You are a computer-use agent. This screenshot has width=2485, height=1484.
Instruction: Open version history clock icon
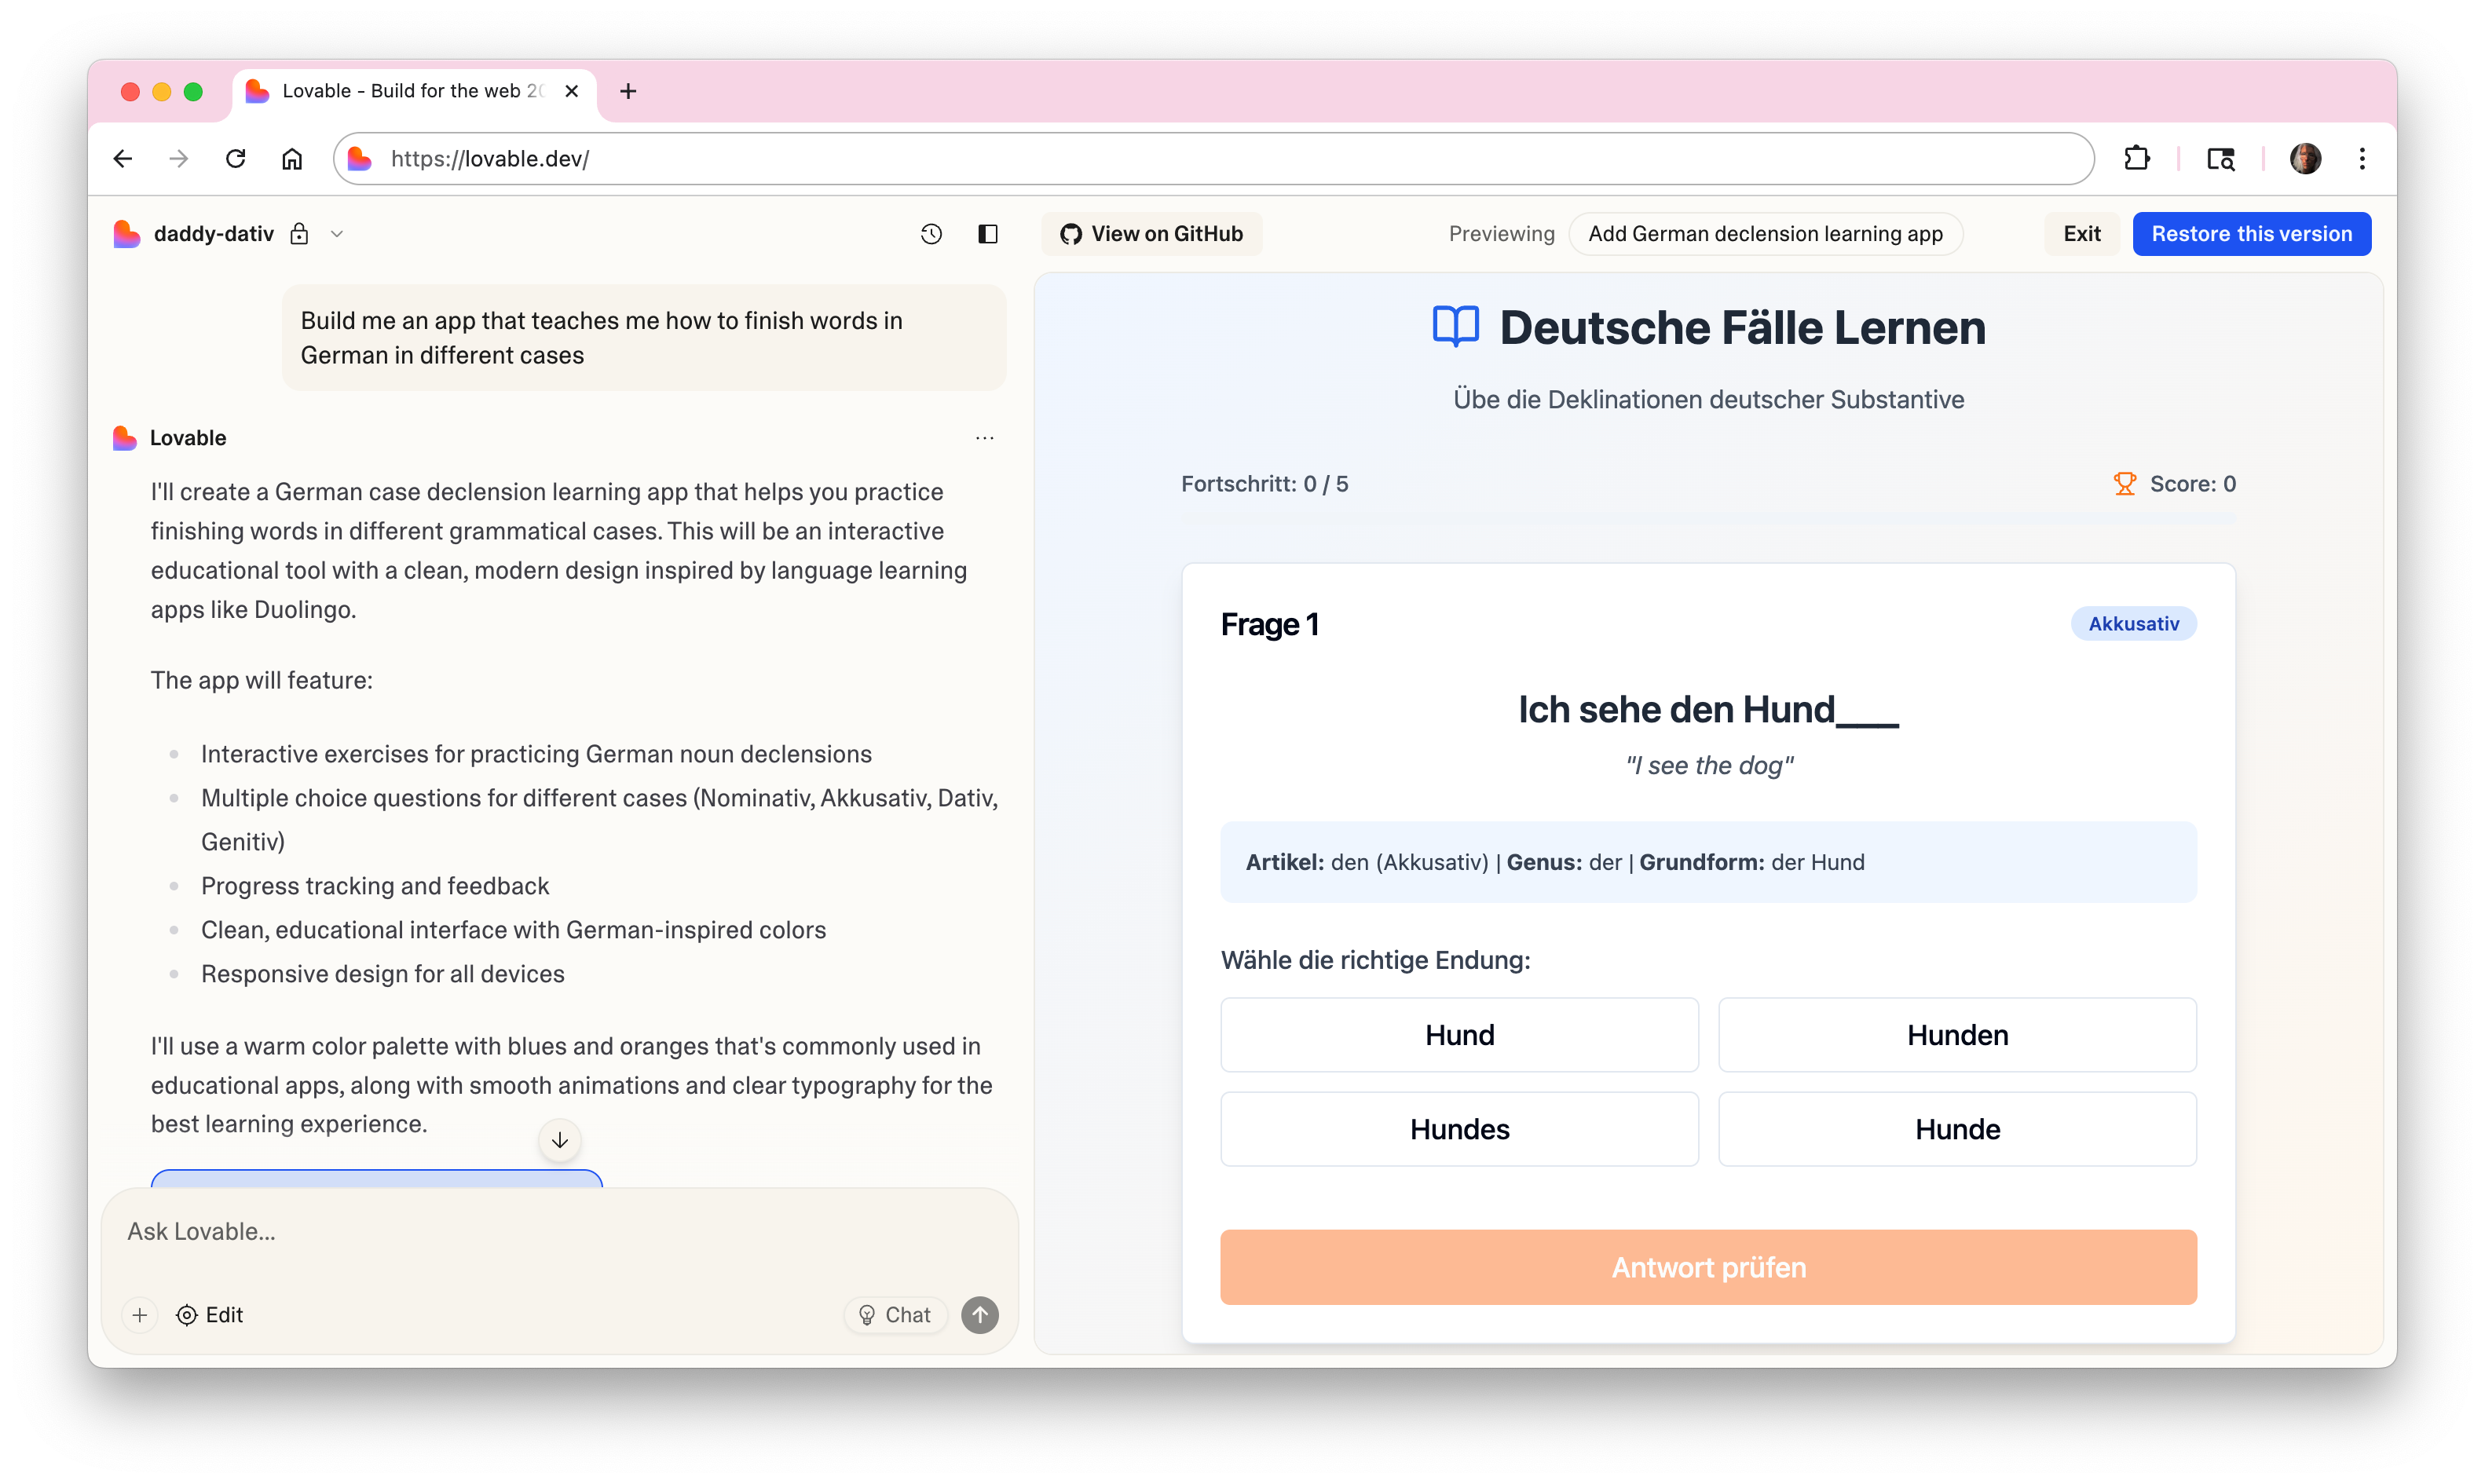pyautogui.click(x=931, y=234)
